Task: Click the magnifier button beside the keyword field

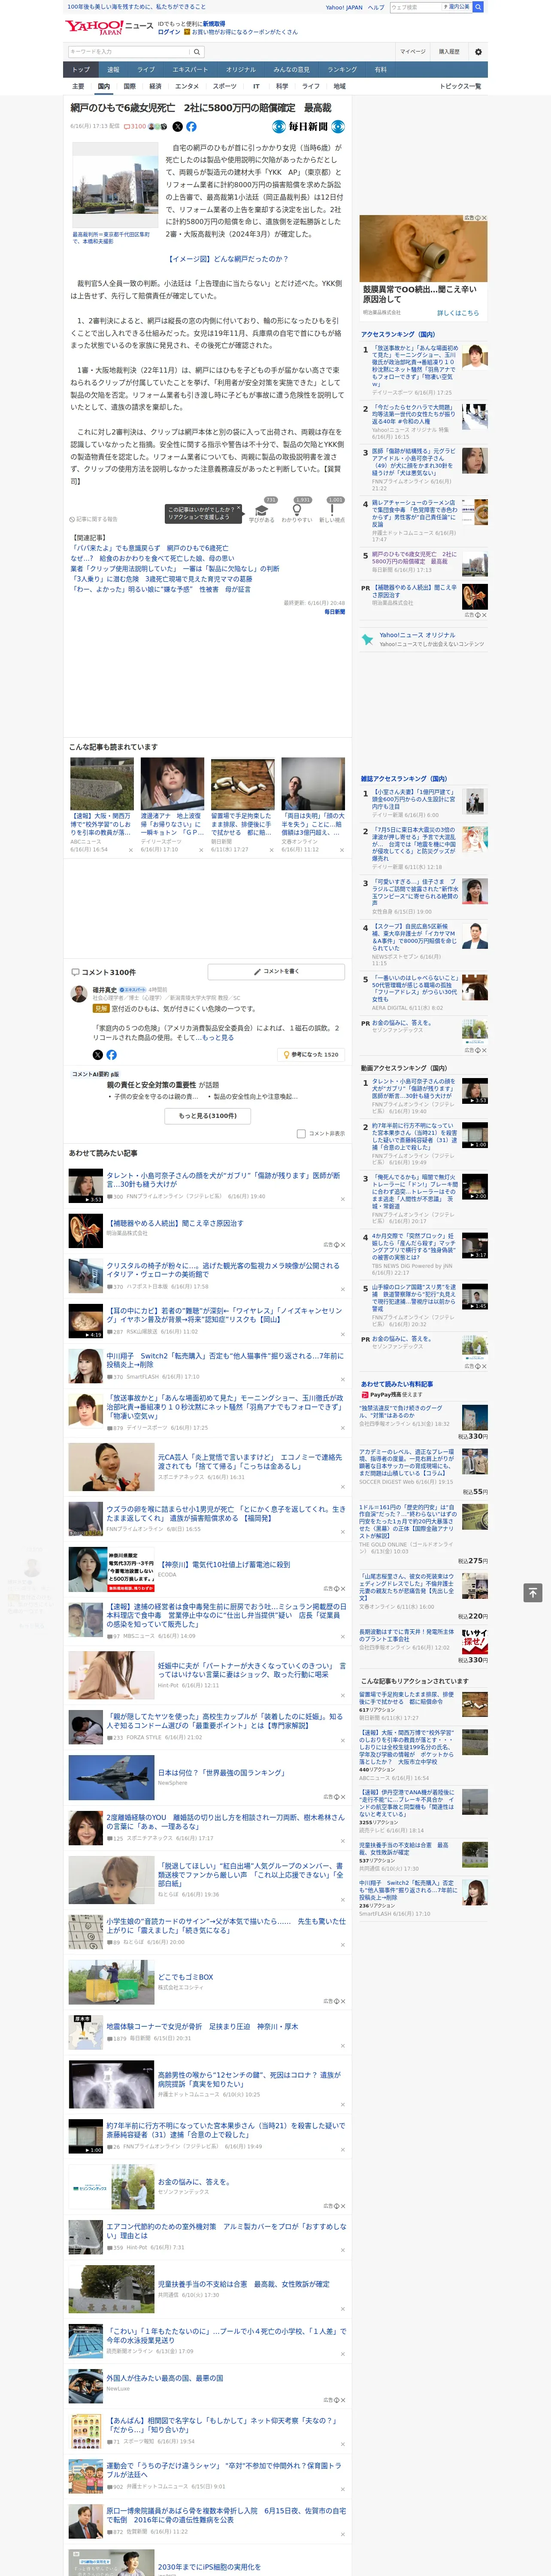Action: (197, 51)
